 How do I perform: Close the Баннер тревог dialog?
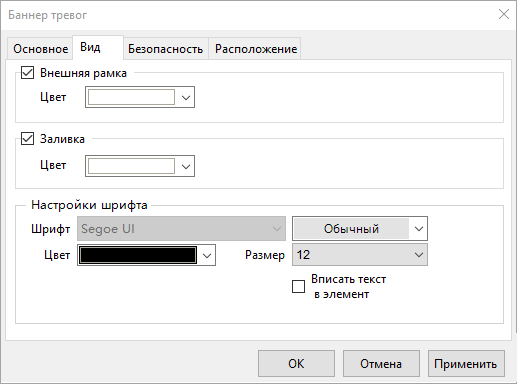tap(504, 14)
